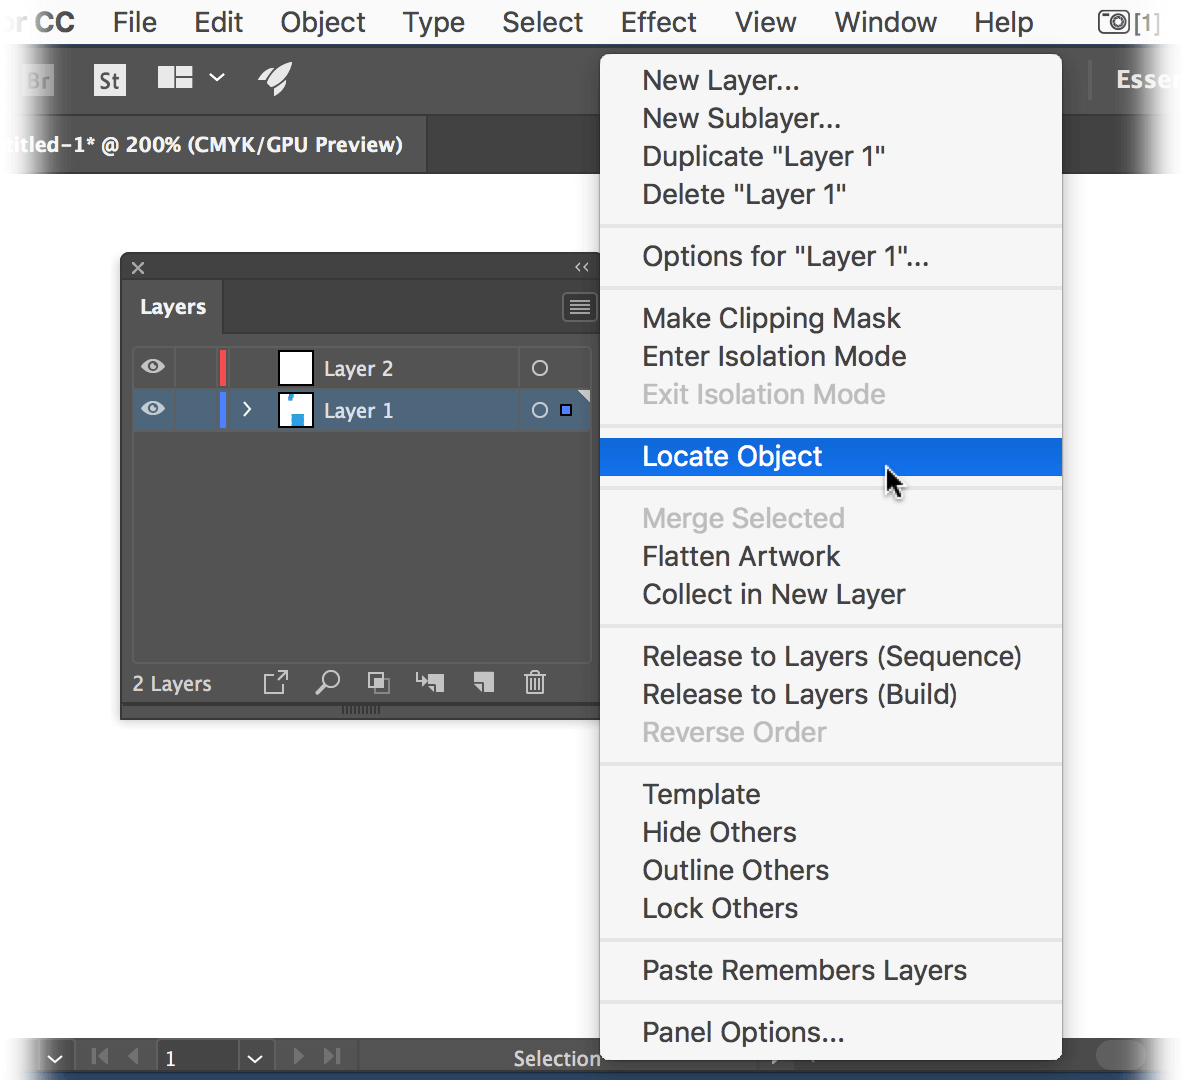
Task: Choose Release to Layers (Build)
Action: click(x=831, y=694)
